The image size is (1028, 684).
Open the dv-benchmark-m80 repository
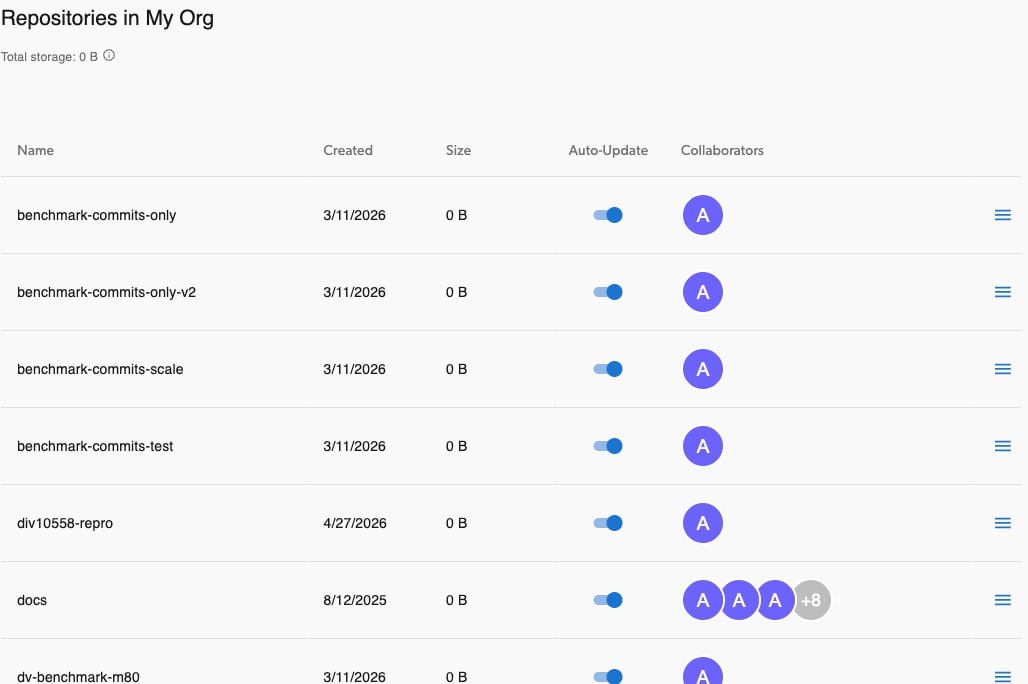[78, 677]
